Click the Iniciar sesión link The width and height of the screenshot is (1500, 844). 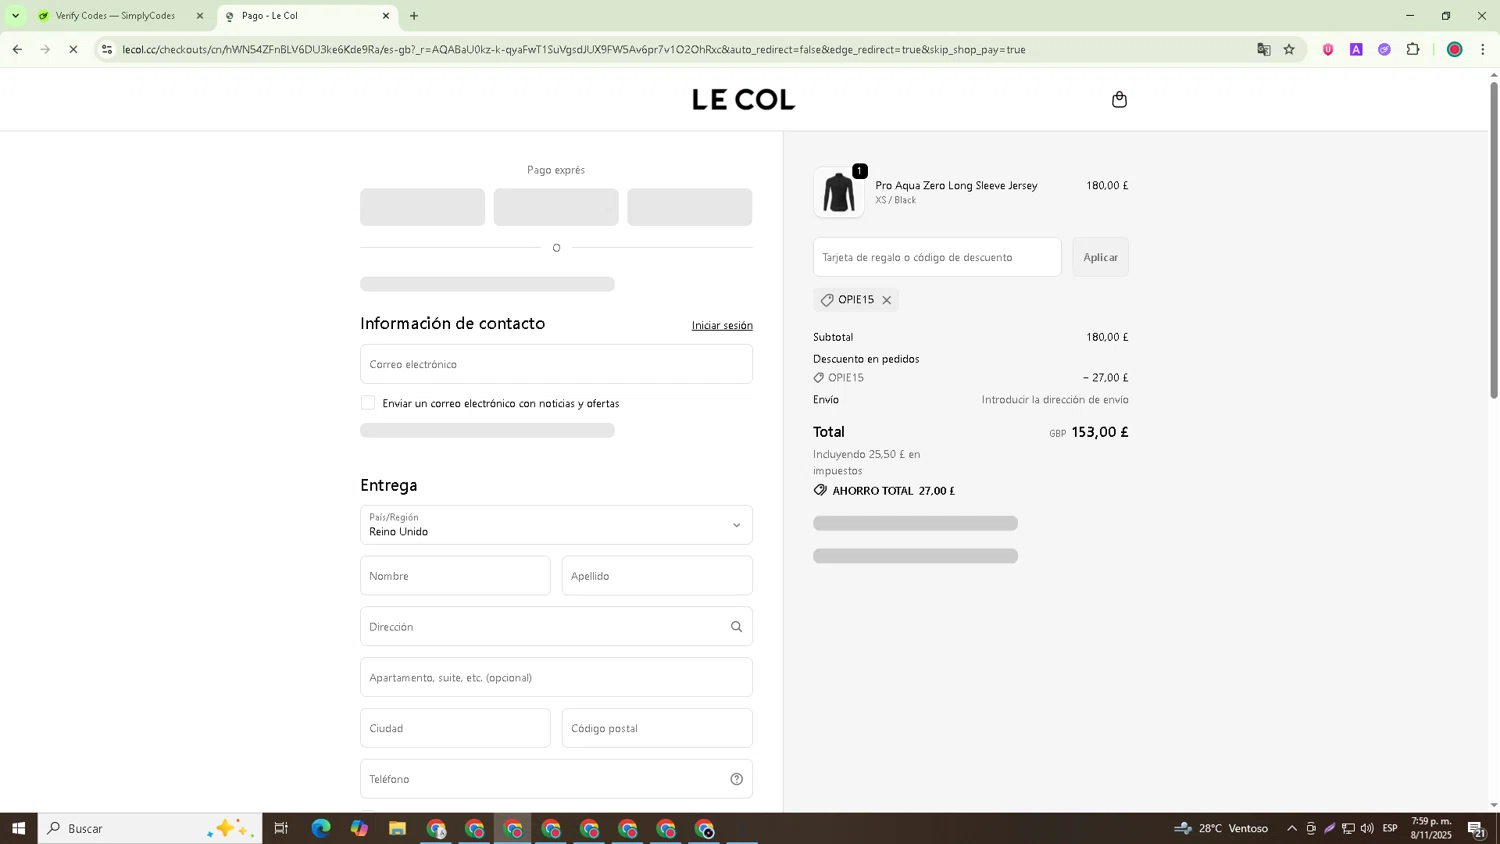coord(722,325)
